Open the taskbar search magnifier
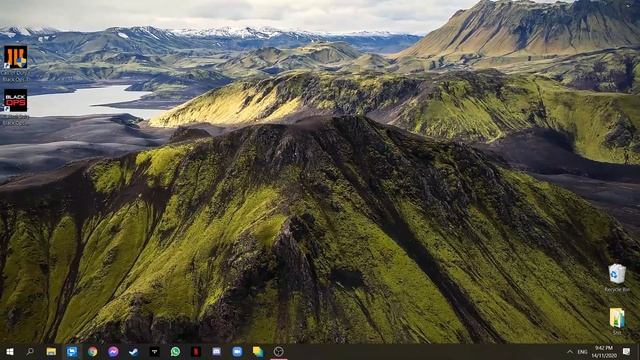Viewport: 640px width, 360px height. (30, 351)
